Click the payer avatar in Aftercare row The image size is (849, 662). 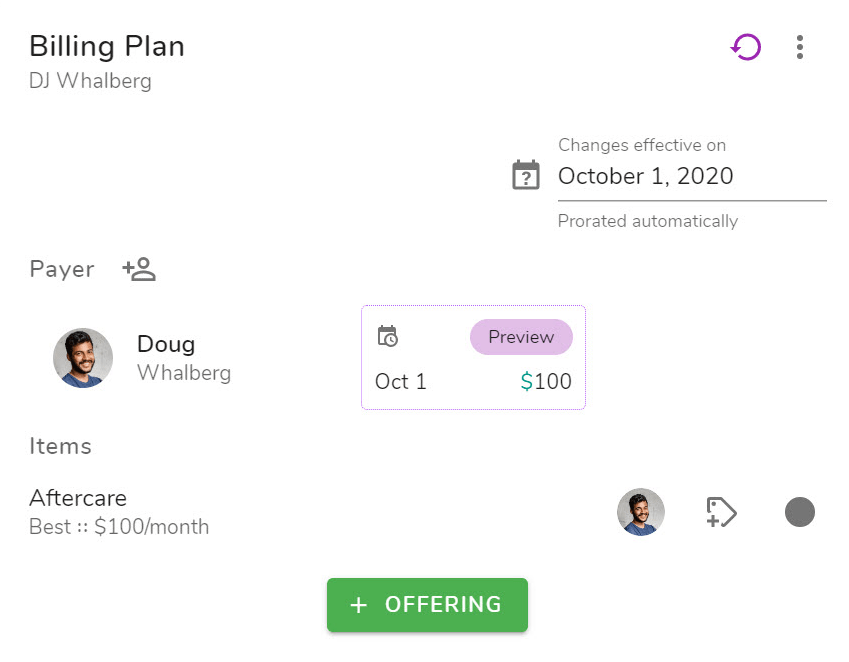641,513
